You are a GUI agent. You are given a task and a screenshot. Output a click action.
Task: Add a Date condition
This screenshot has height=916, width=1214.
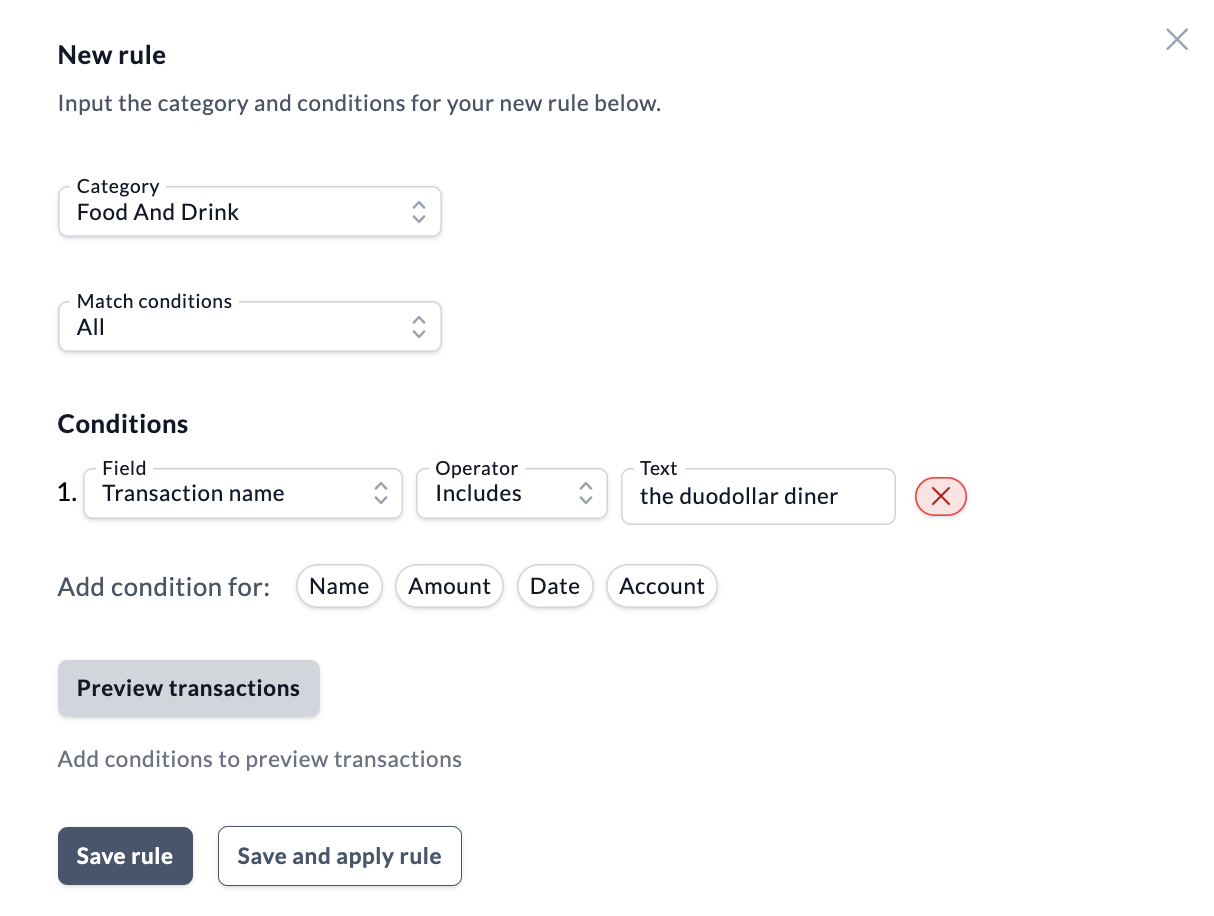coord(555,586)
